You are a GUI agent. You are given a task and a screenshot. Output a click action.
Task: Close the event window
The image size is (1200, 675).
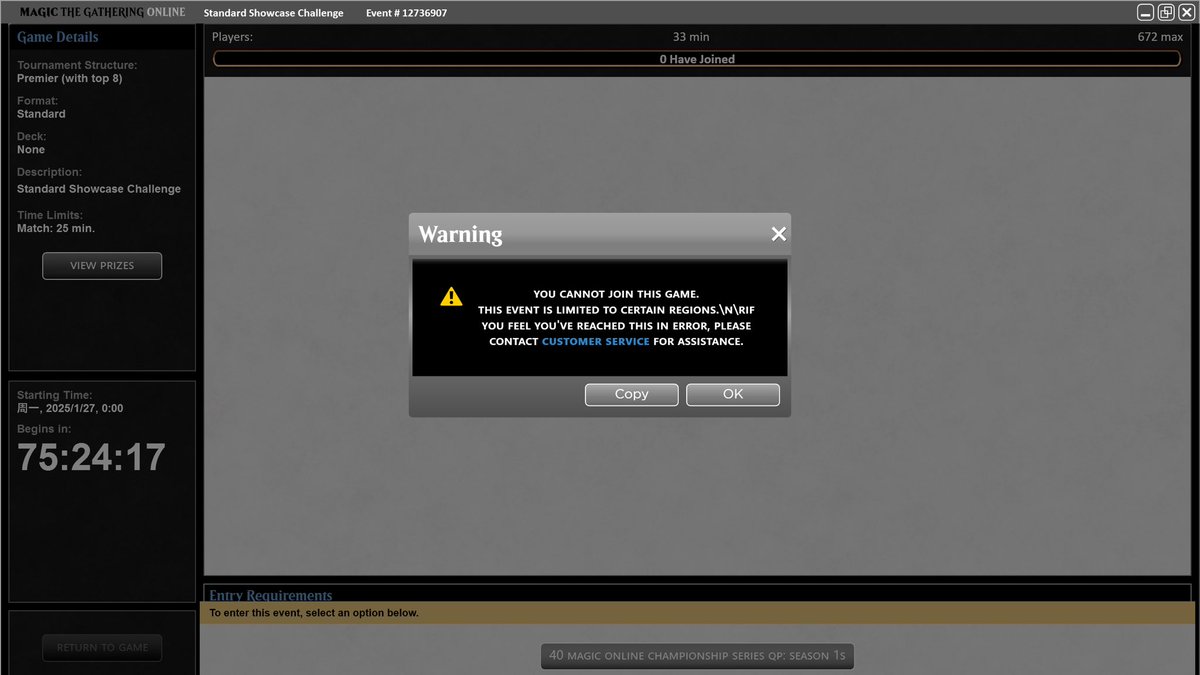coord(1186,12)
